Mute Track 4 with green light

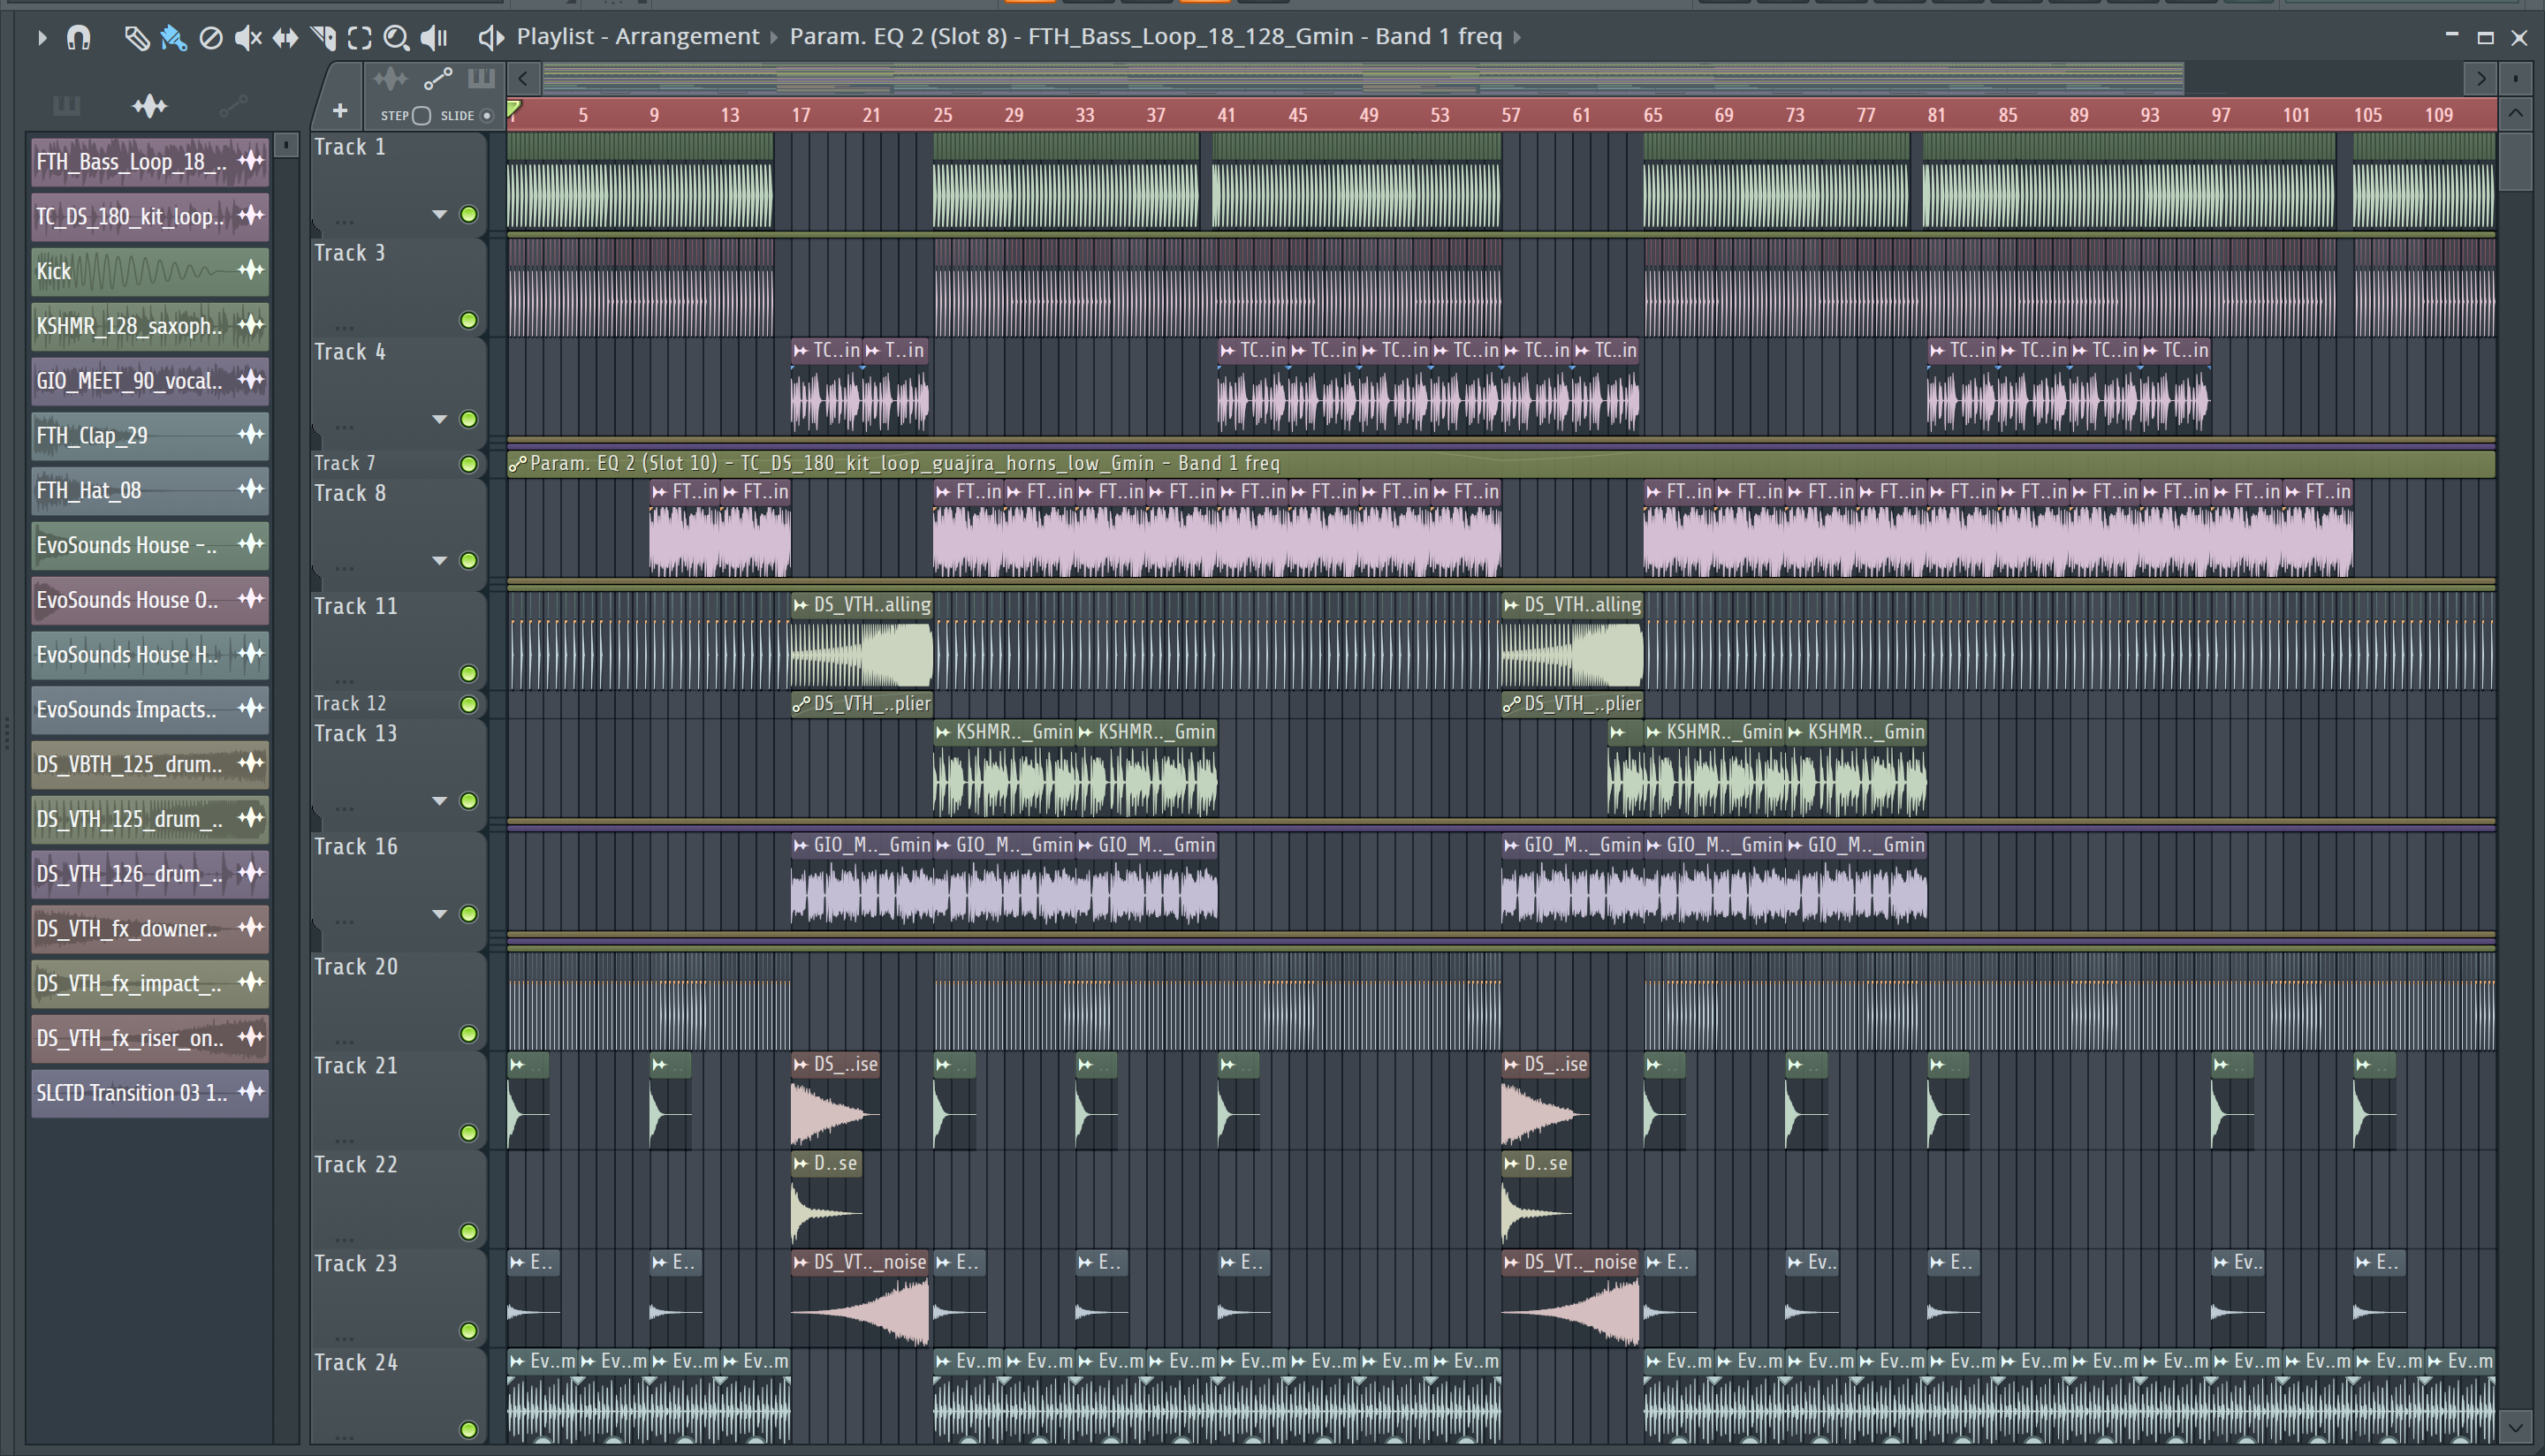pos(468,419)
